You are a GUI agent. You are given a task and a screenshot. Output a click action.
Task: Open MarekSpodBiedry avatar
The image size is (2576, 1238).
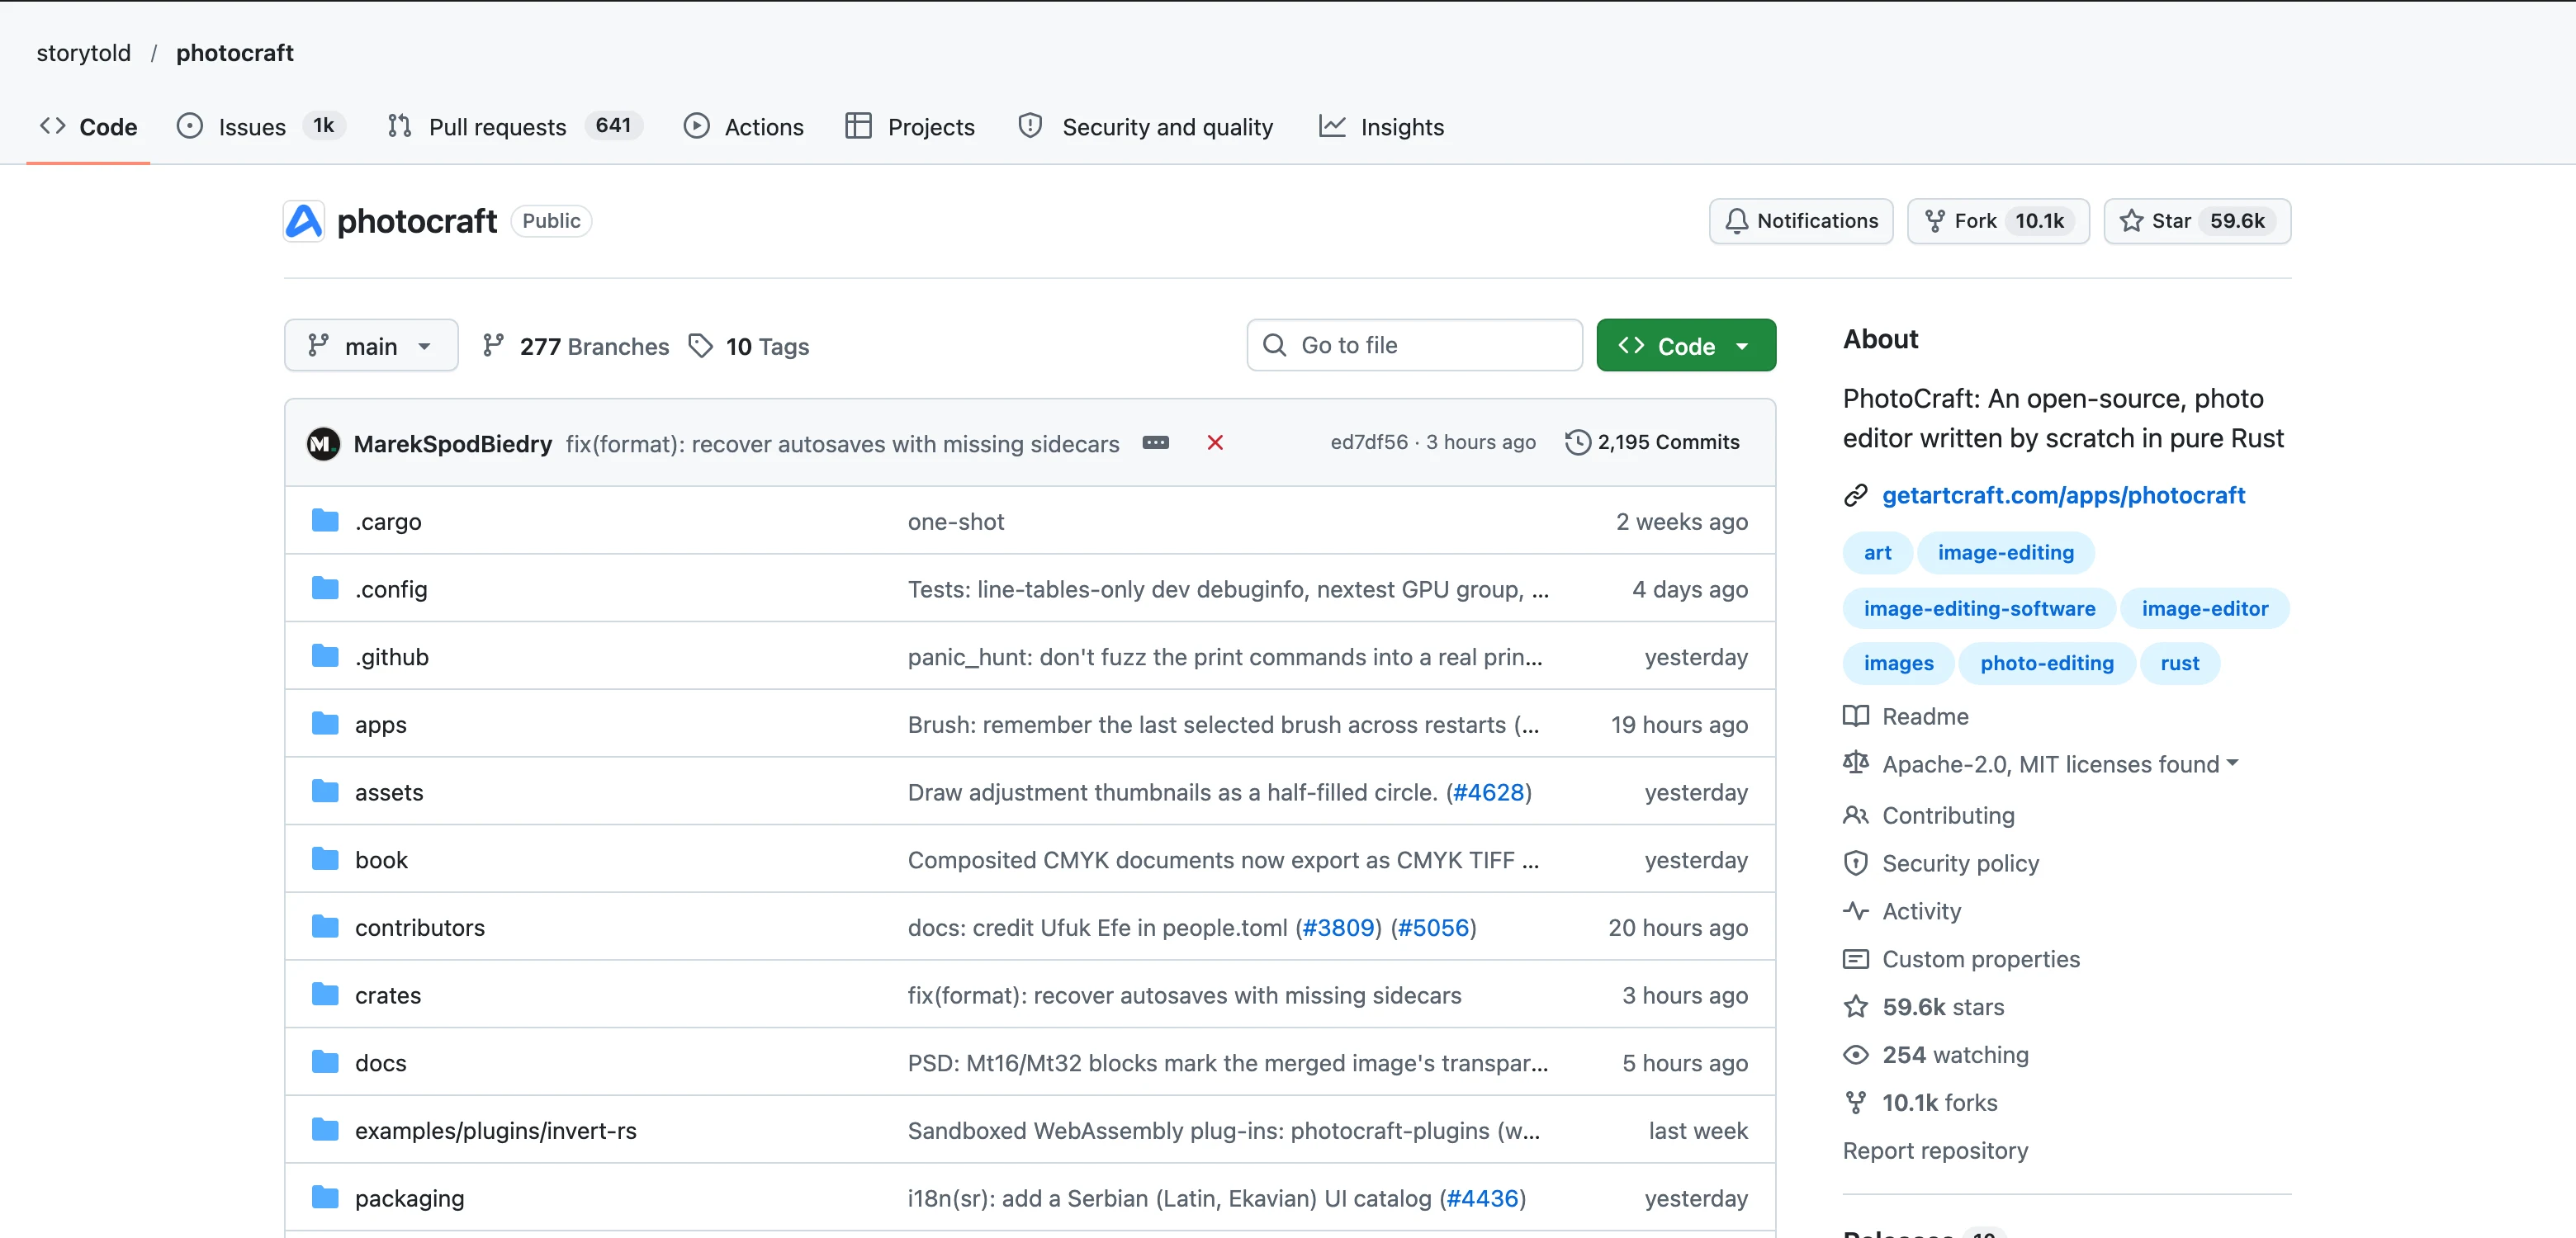(x=323, y=443)
